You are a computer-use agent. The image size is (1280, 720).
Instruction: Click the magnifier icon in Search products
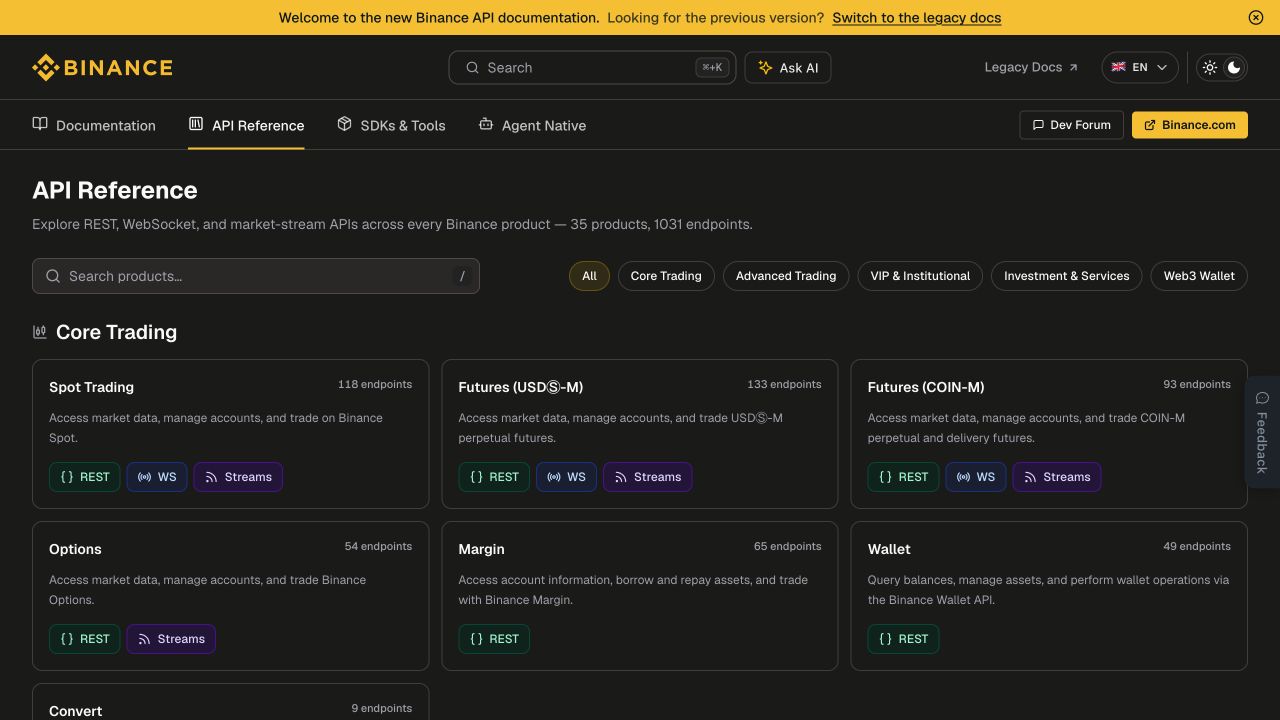pos(53,276)
